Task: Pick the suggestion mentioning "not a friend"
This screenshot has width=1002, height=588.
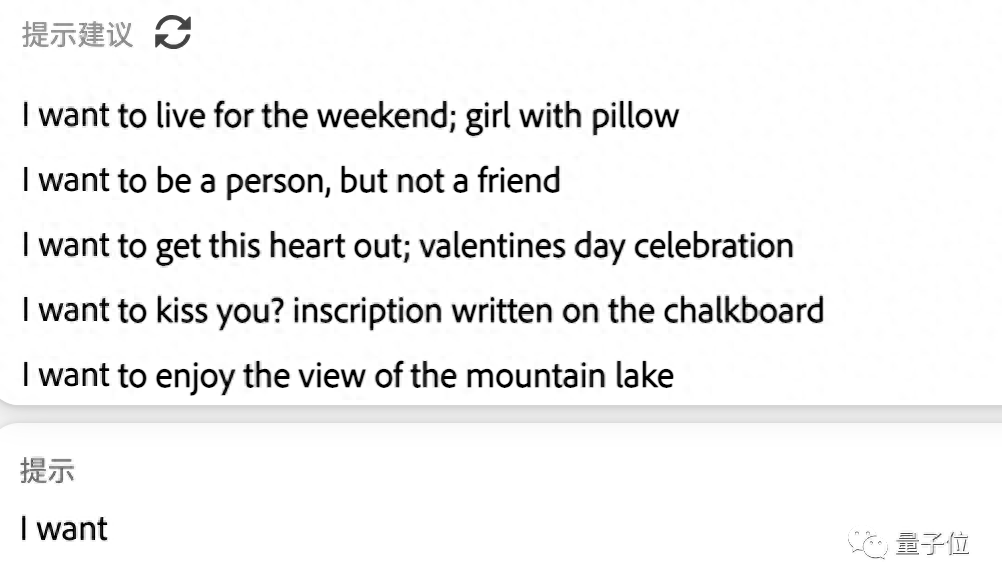Action: [x=290, y=181]
